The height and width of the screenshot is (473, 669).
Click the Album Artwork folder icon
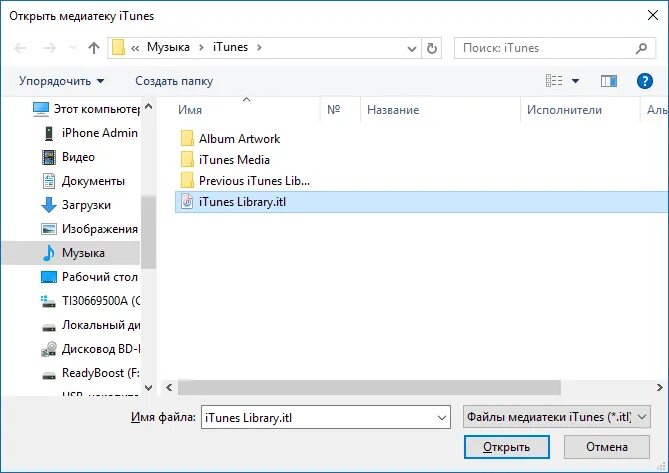[187, 139]
